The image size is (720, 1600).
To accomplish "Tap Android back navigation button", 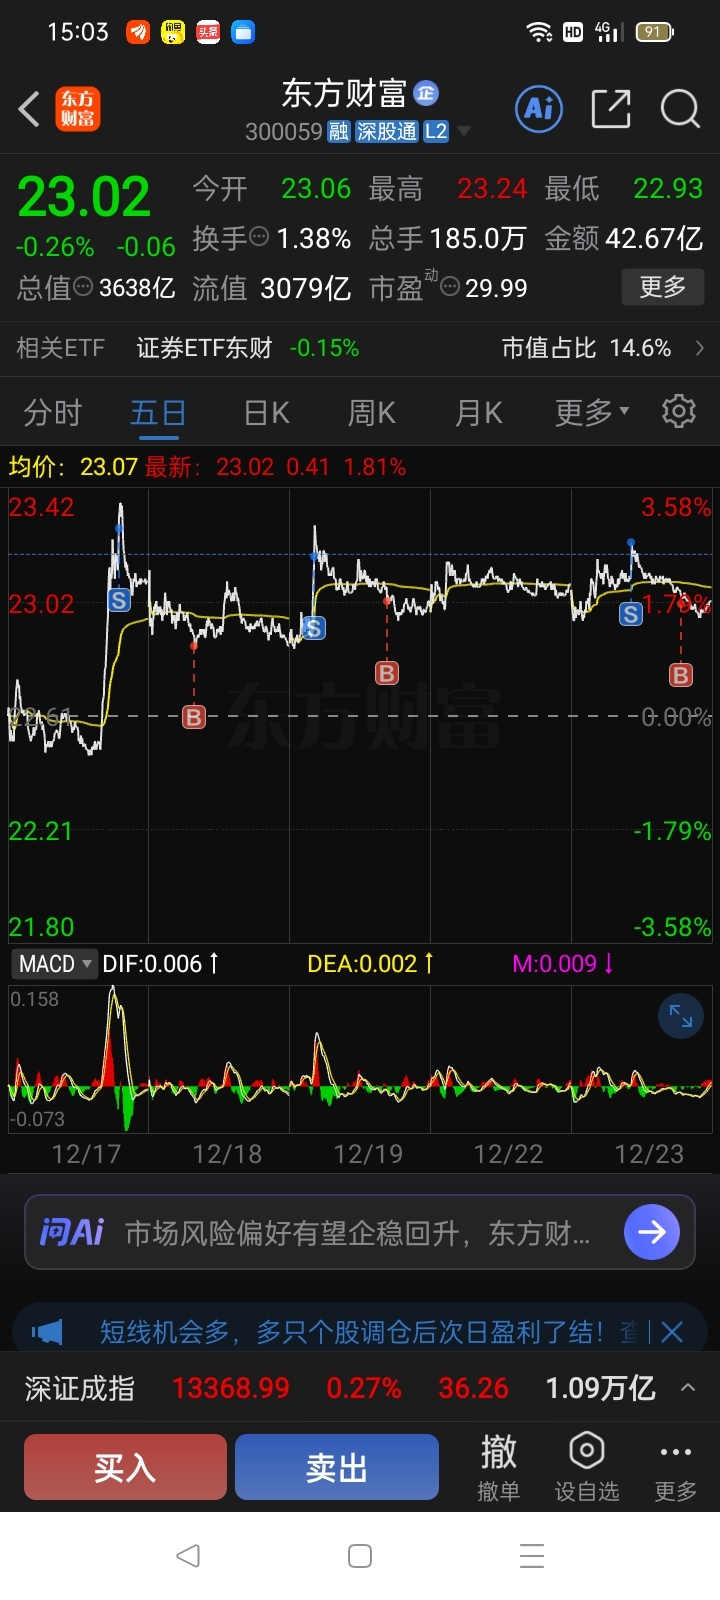I will pos(188,1555).
